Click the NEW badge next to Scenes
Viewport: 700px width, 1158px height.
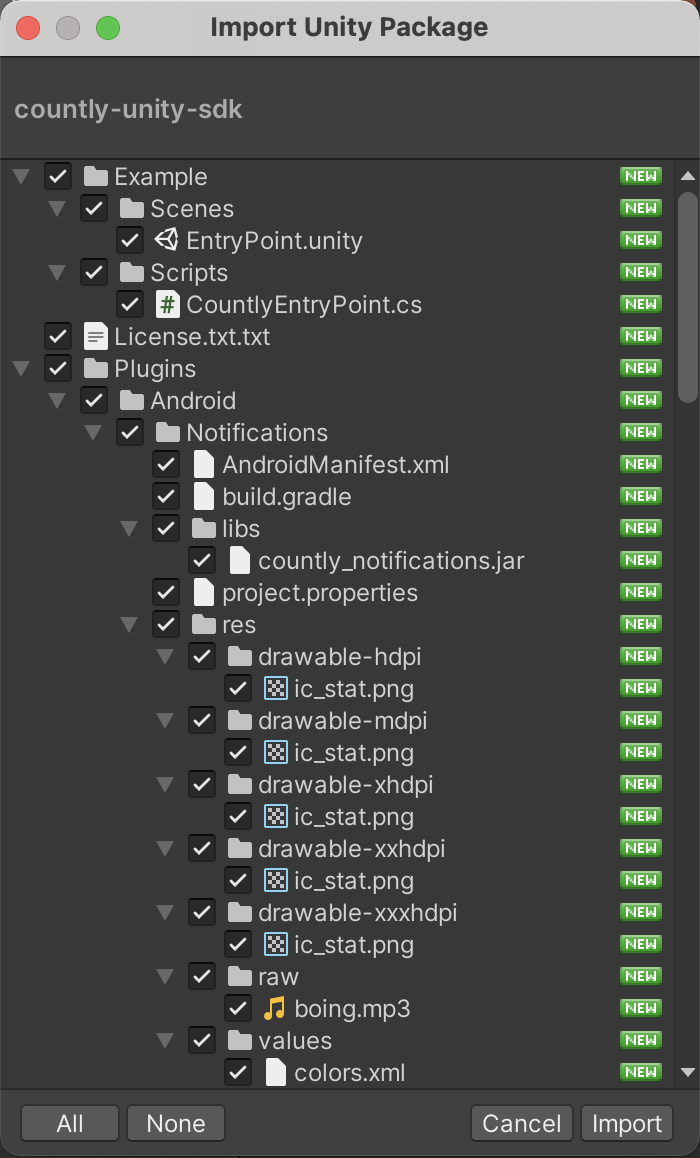tap(639, 208)
